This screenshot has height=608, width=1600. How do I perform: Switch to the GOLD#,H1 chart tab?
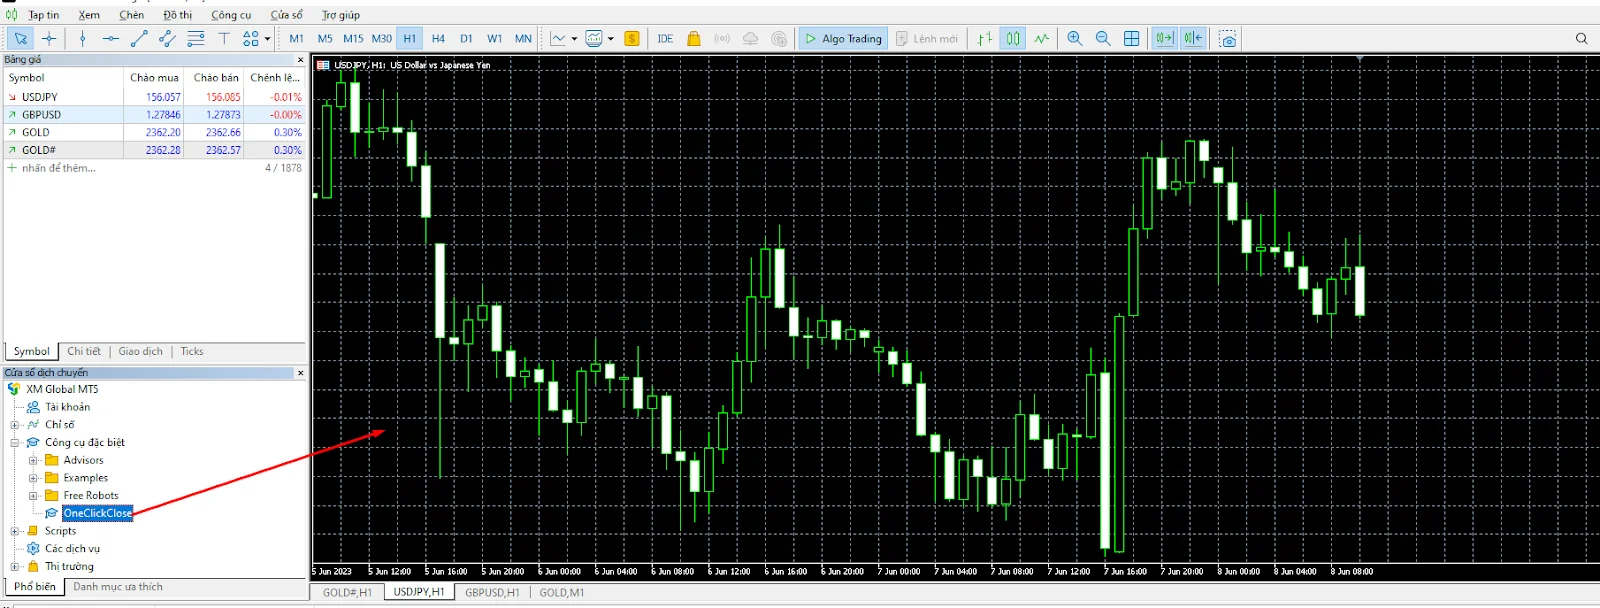point(347,592)
